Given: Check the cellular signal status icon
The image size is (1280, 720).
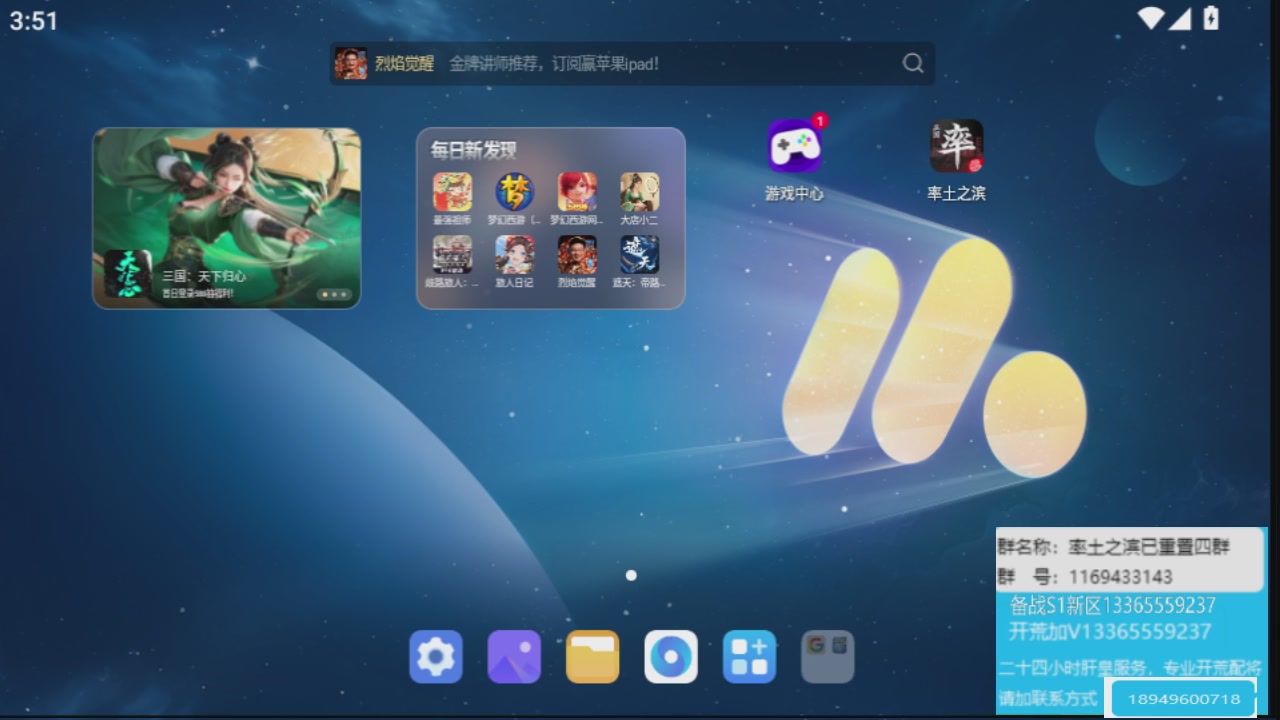Looking at the screenshot, I should coord(1180,18).
